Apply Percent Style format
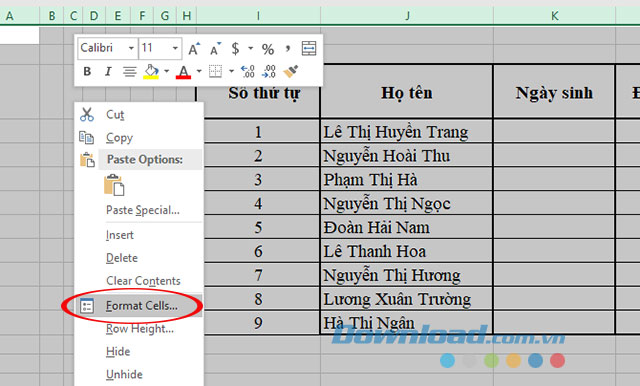Viewport: 640px width, 386px height. (x=268, y=49)
